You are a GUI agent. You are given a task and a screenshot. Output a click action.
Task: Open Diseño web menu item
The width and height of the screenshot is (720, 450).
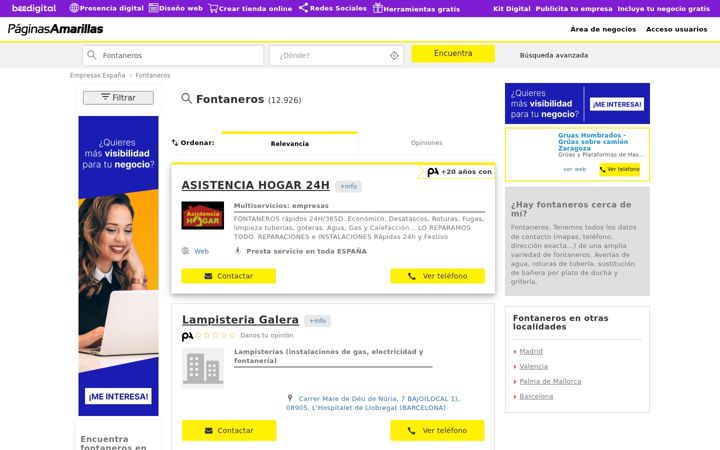tap(176, 8)
